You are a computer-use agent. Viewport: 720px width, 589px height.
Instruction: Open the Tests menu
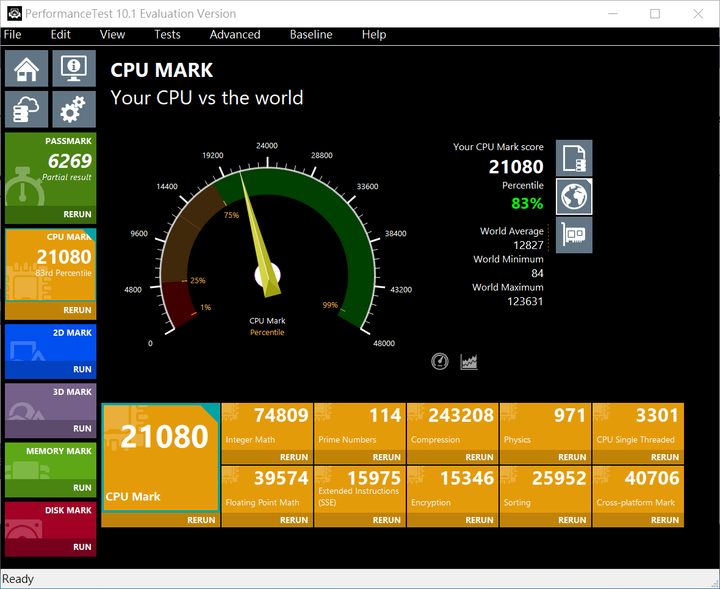tap(167, 35)
